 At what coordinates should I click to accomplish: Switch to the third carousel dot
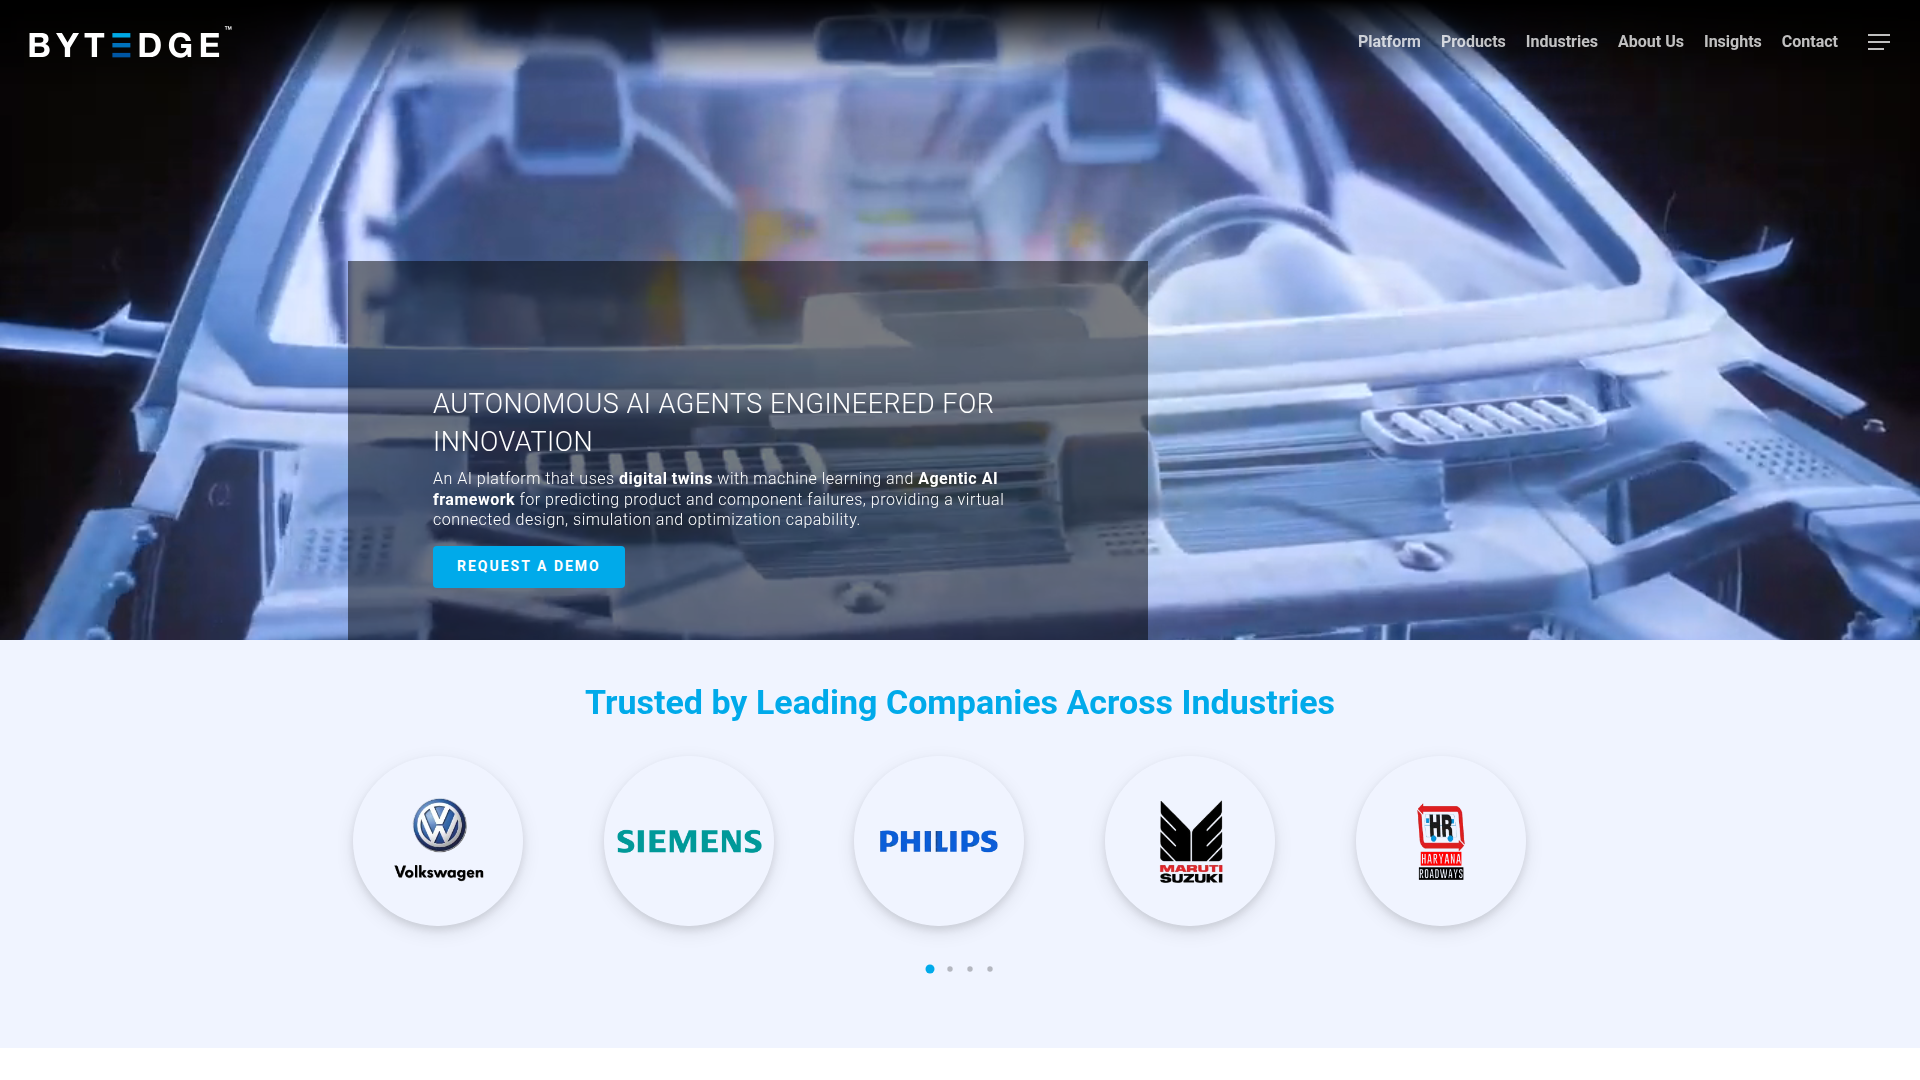(970, 969)
